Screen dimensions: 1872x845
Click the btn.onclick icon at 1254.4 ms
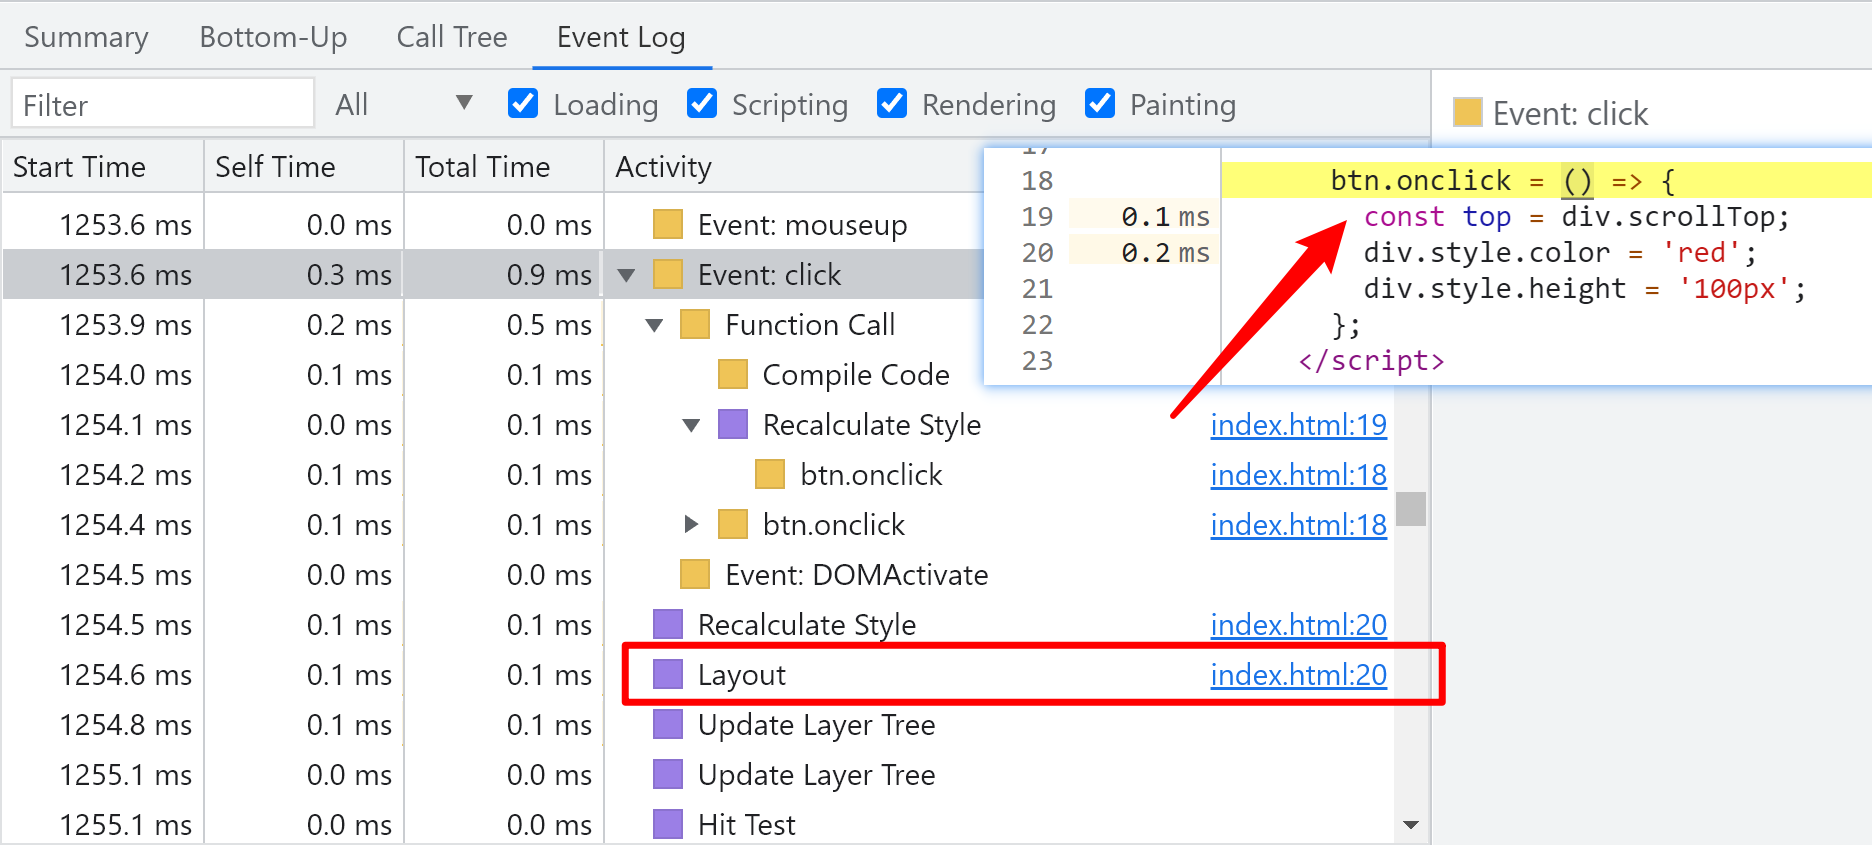(x=733, y=524)
